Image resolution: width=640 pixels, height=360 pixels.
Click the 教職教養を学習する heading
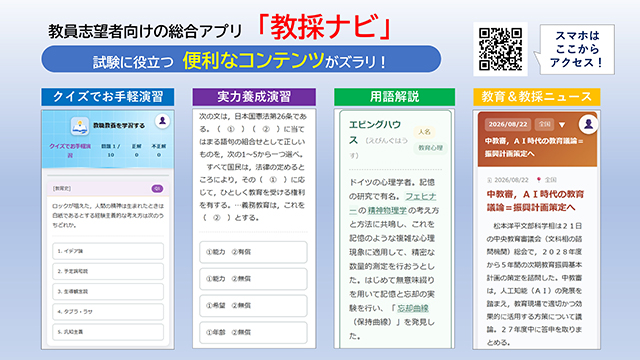click(x=119, y=126)
